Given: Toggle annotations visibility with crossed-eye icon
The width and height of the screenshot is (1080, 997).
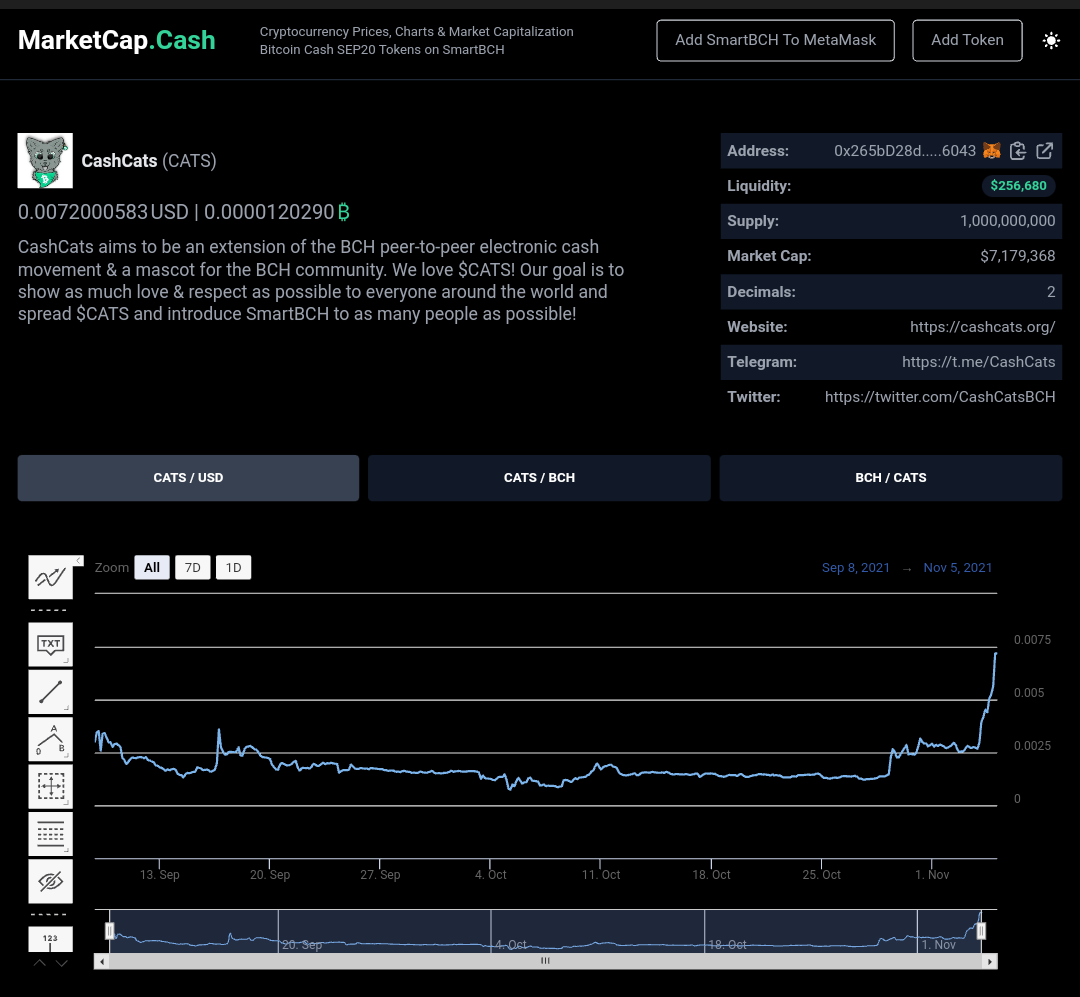Looking at the screenshot, I should click(x=50, y=881).
